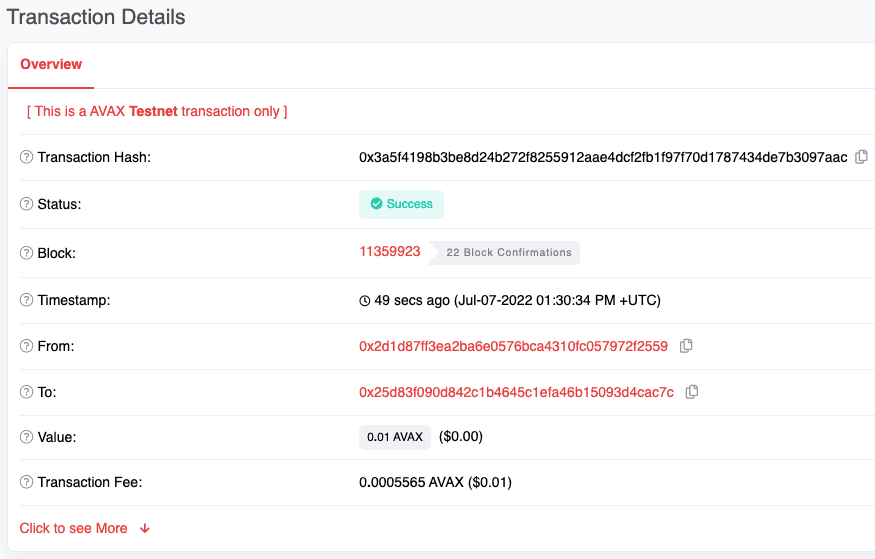Click the green Success status badge
The height and width of the screenshot is (559, 875).
401,204
